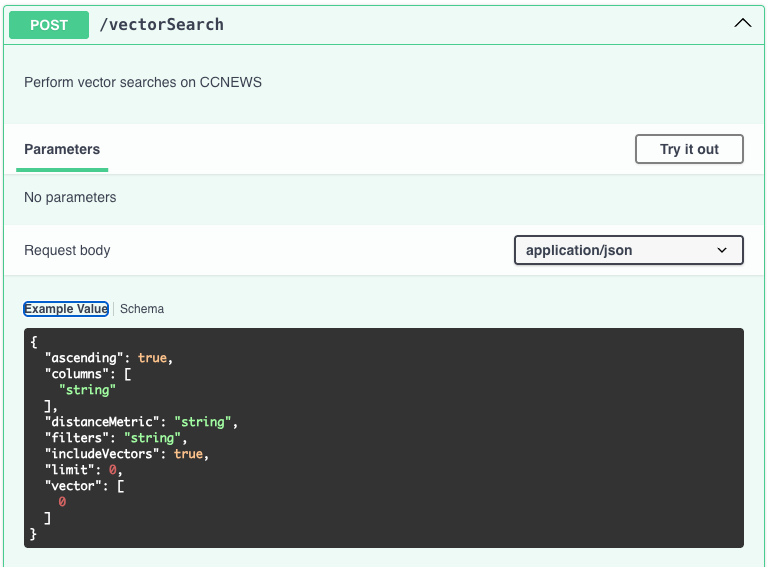The height and width of the screenshot is (567, 767).
Task: Collapse the /vectorSearch operation with the chevron
Action: click(742, 24)
